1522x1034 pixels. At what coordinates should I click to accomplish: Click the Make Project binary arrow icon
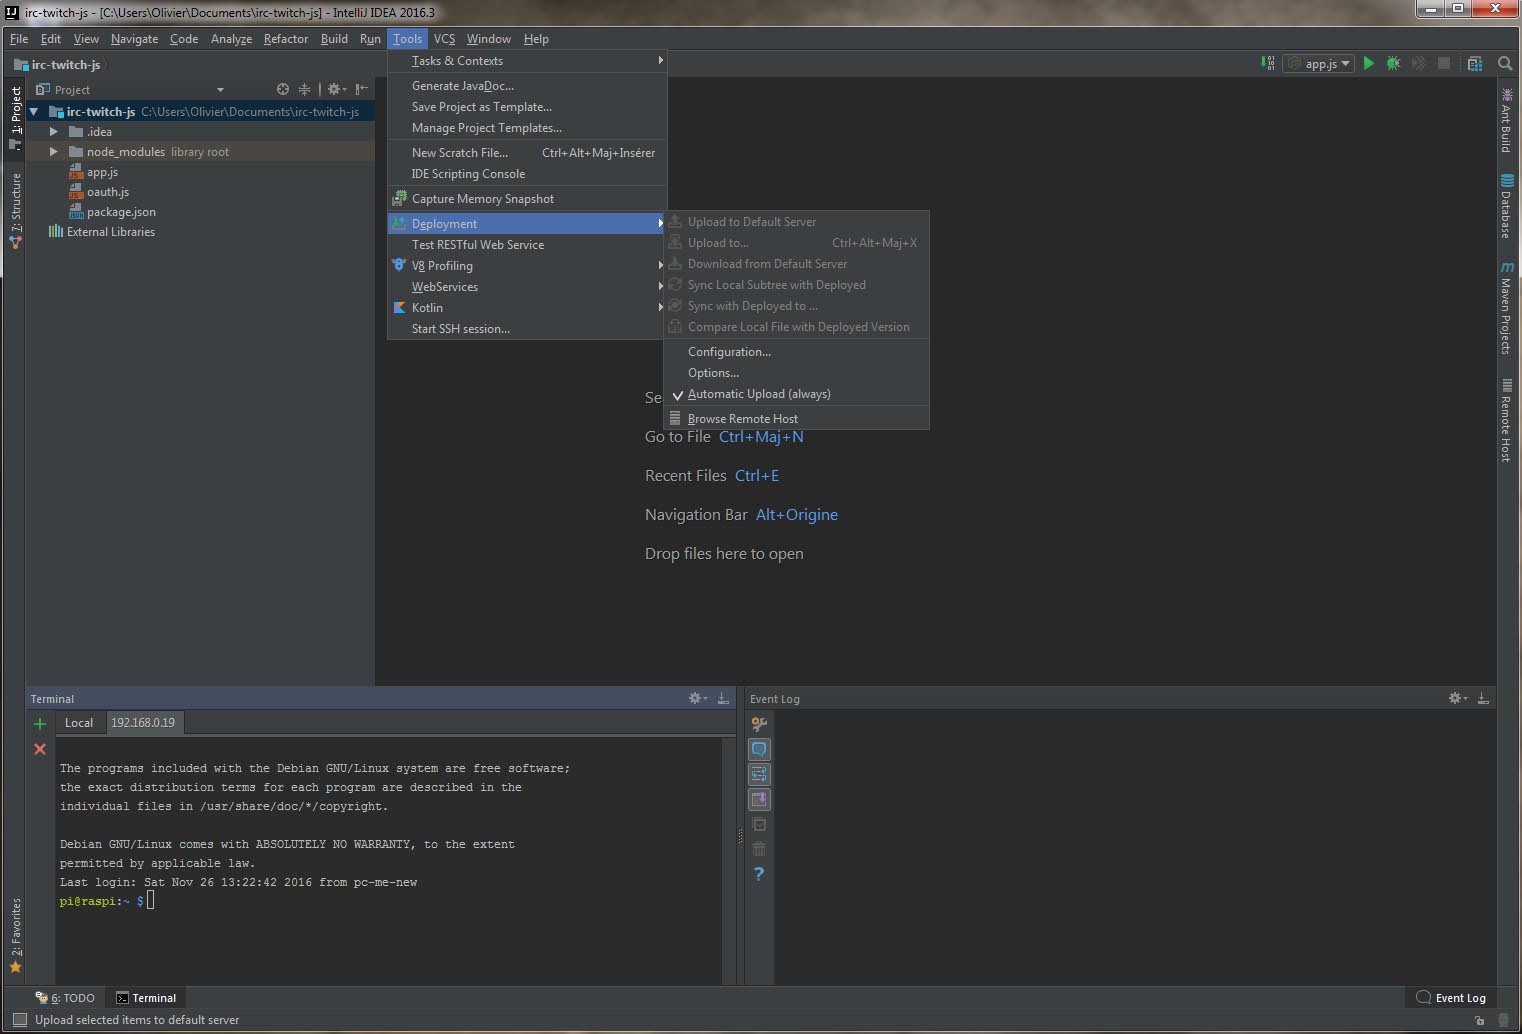(1268, 63)
